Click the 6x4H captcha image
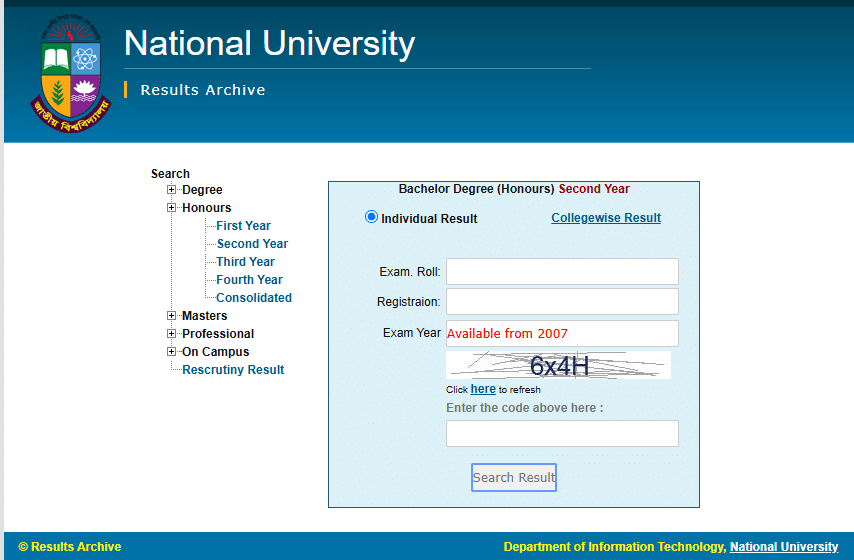The image size is (854, 560). click(x=558, y=365)
